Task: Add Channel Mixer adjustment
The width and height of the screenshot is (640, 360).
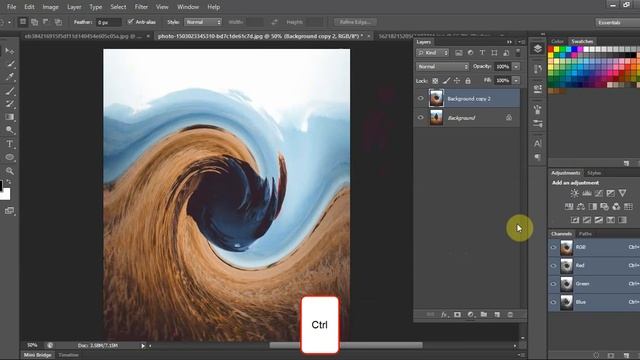Action: tap(616, 207)
